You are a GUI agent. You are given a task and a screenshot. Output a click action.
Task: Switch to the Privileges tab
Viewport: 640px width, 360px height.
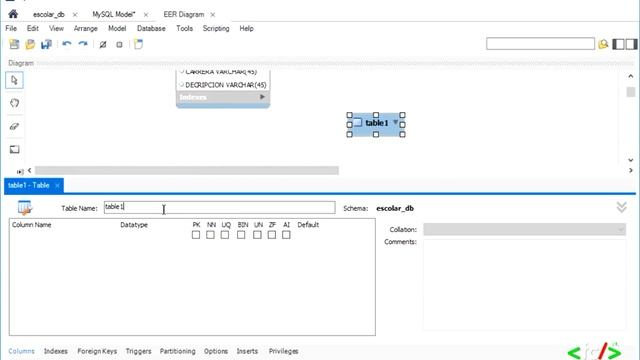283,351
